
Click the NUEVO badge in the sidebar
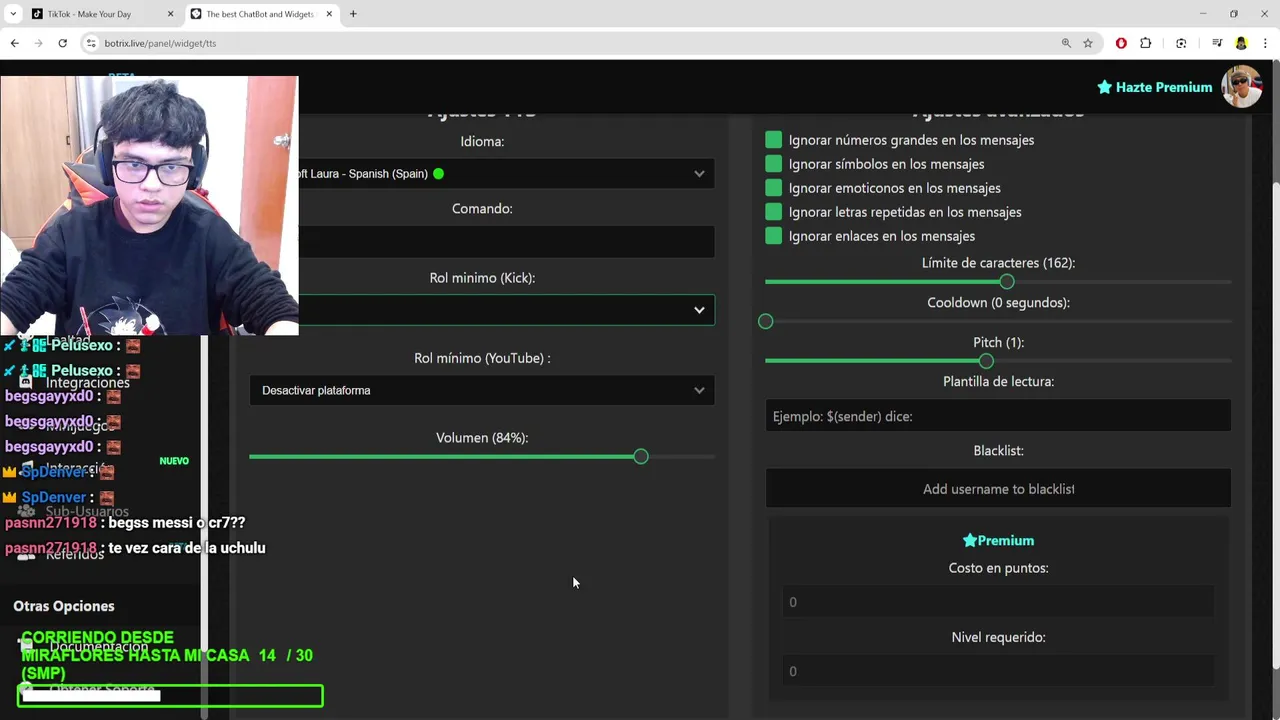(x=174, y=461)
